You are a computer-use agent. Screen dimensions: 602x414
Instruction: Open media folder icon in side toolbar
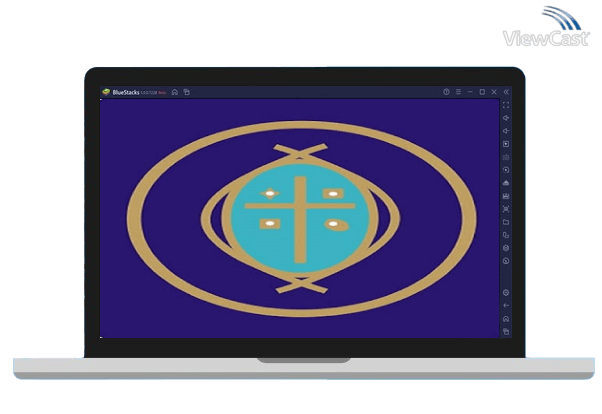[x=506, y=222]
